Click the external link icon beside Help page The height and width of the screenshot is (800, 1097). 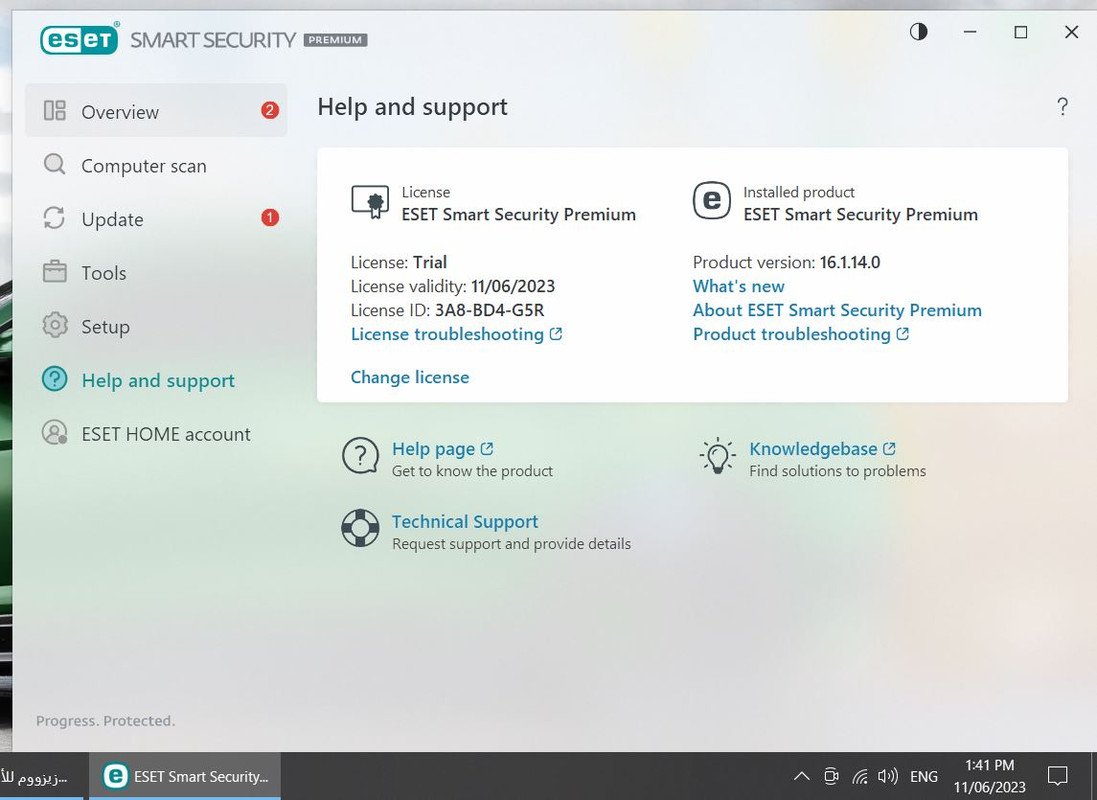click(x=488, y=449)
